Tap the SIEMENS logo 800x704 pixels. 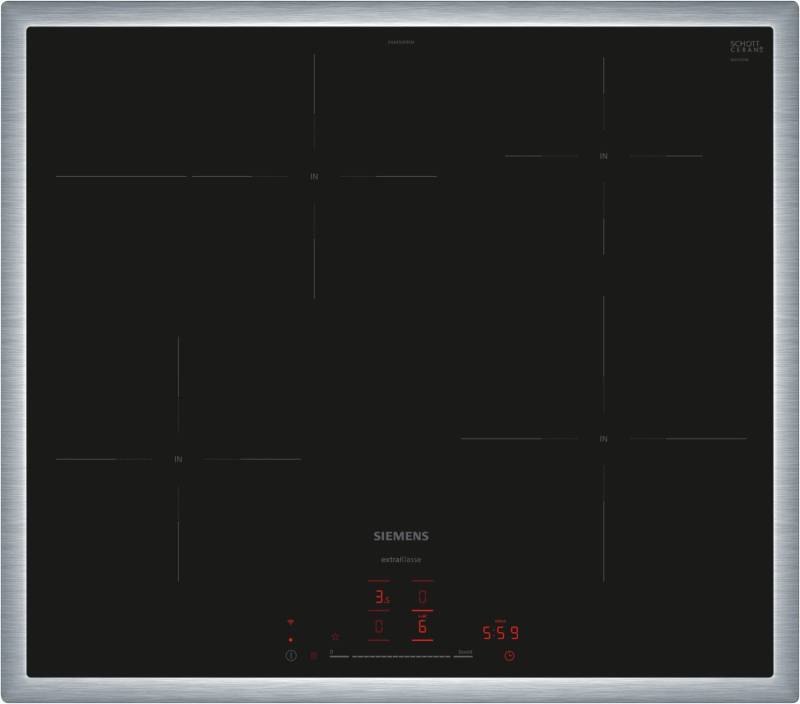401,536
